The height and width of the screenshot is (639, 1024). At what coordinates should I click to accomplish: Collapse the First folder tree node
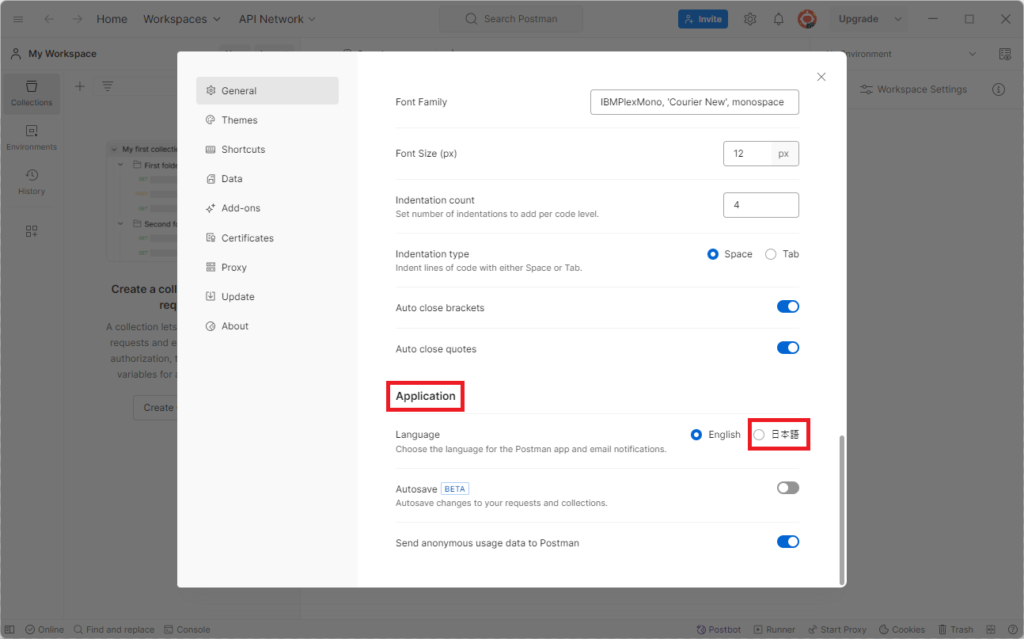[121, 165]
